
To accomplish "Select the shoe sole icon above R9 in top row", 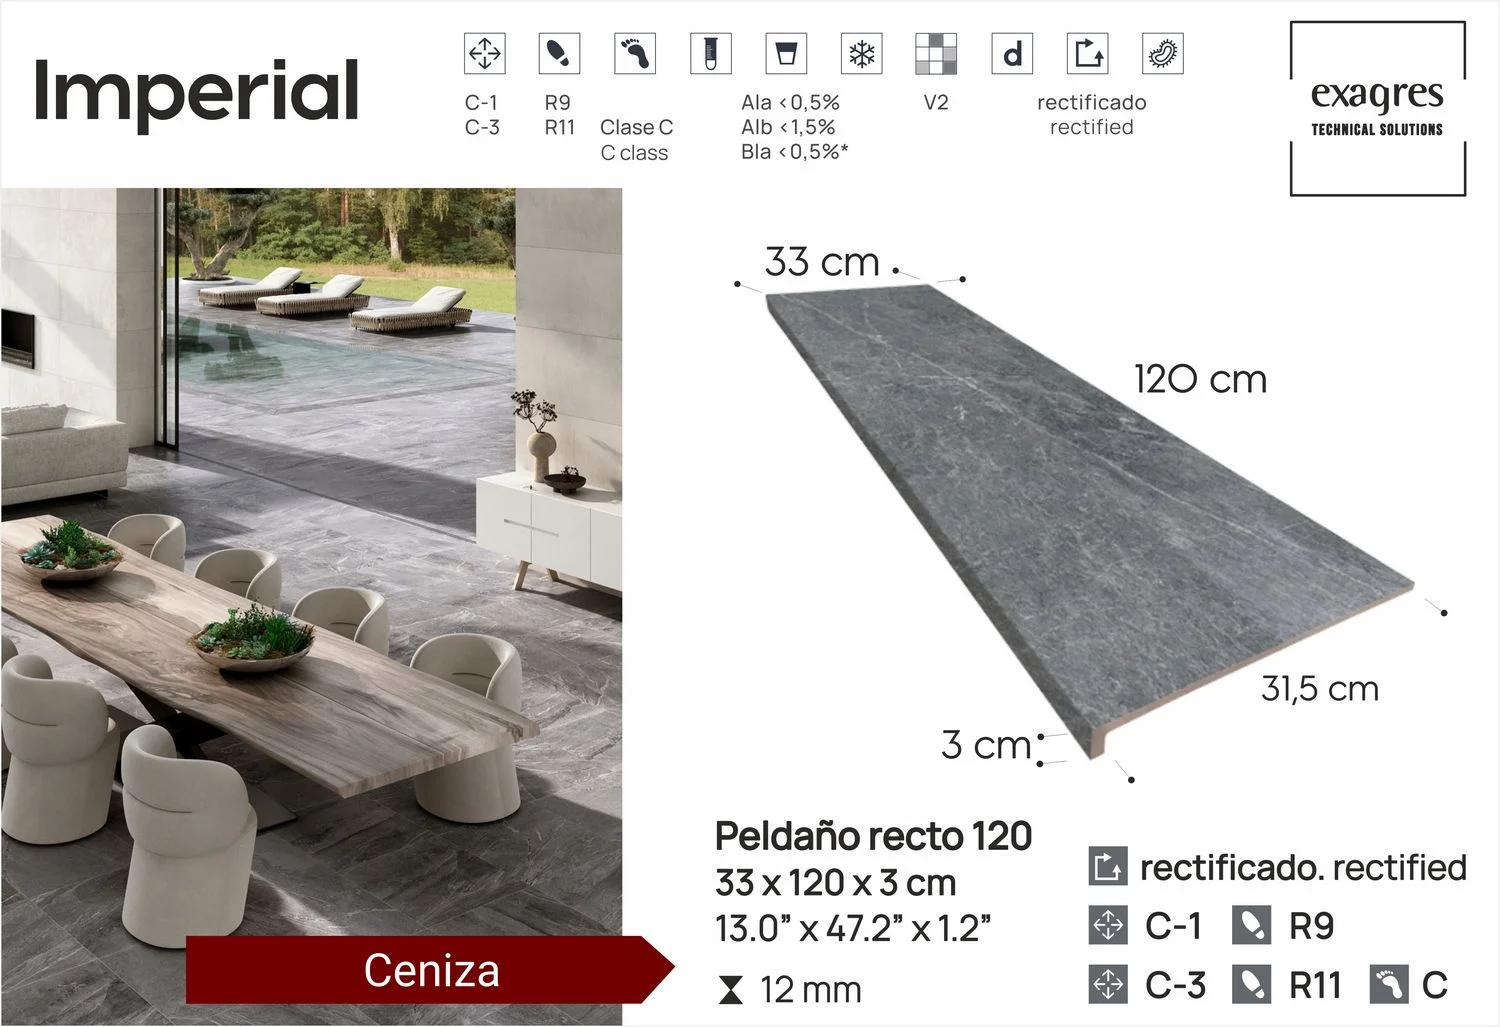I will pos(559,54).
